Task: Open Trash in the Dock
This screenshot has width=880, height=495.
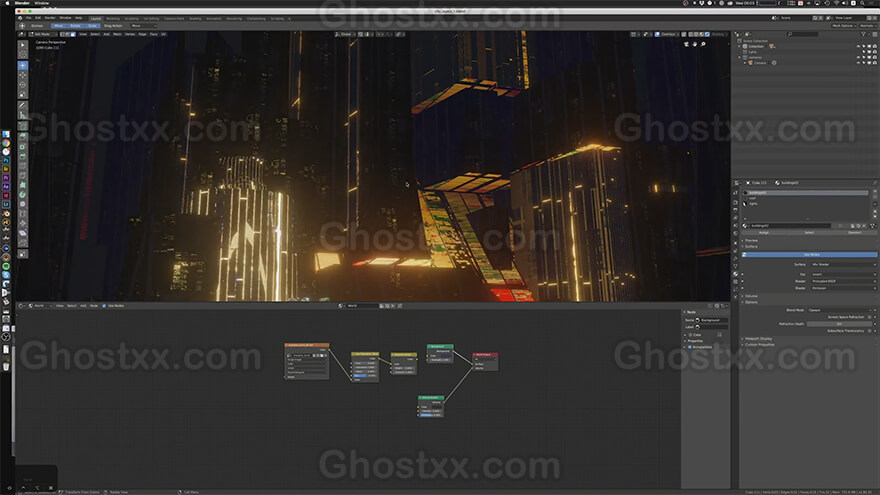Action: (x=6, y=366)
